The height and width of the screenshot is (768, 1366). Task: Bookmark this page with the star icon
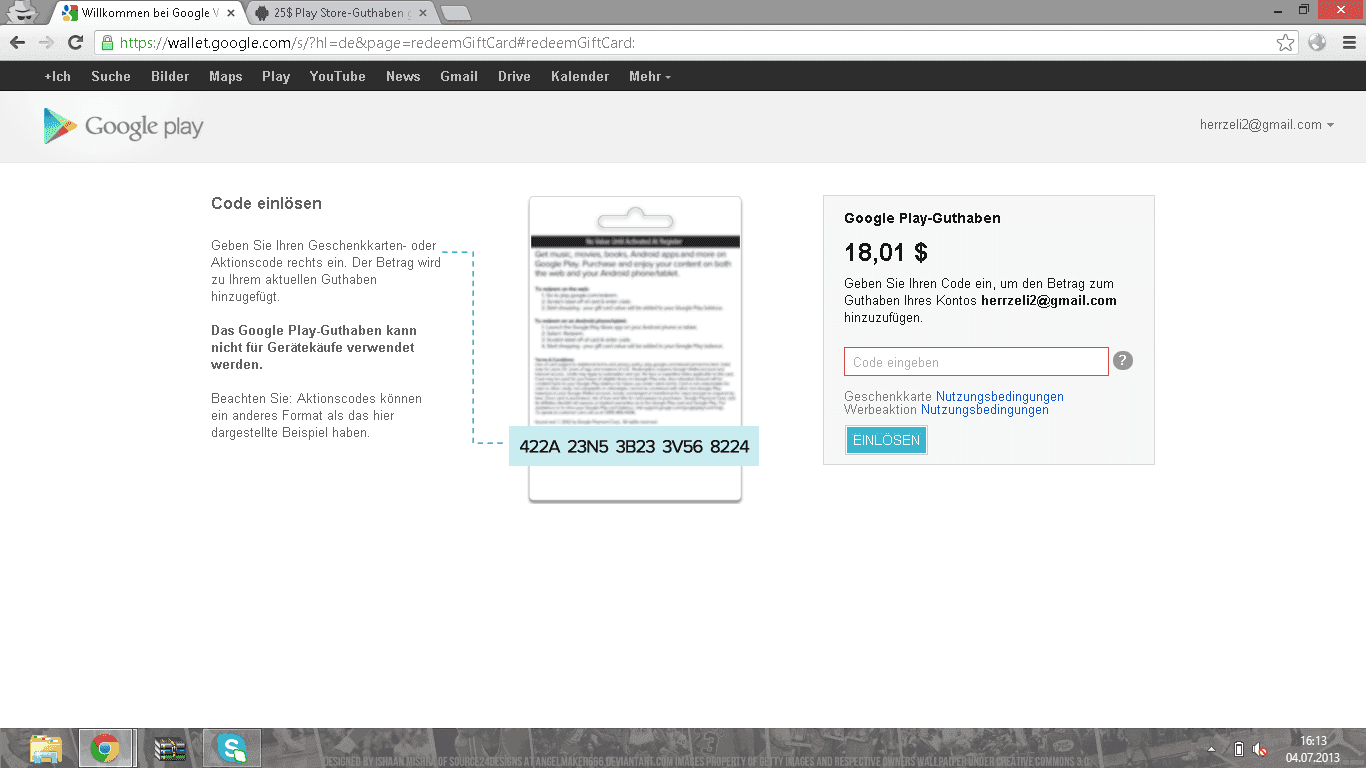(x=1286, y=42)
